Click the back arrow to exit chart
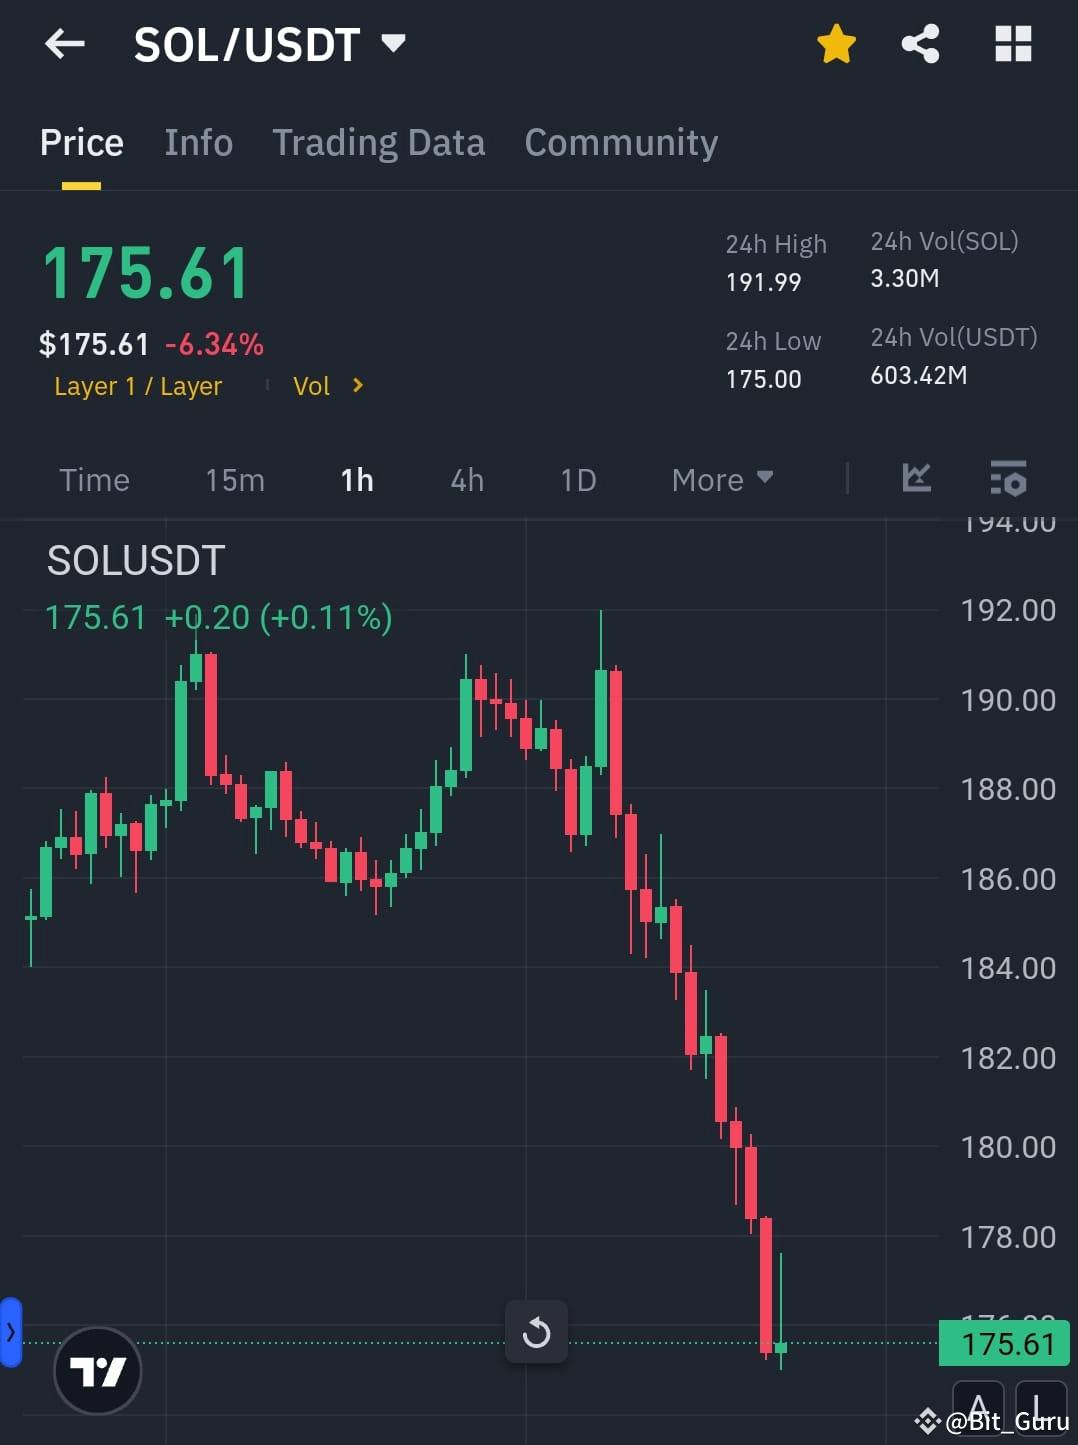This screenshot has height=1445, width=1078. pos(64,44)
